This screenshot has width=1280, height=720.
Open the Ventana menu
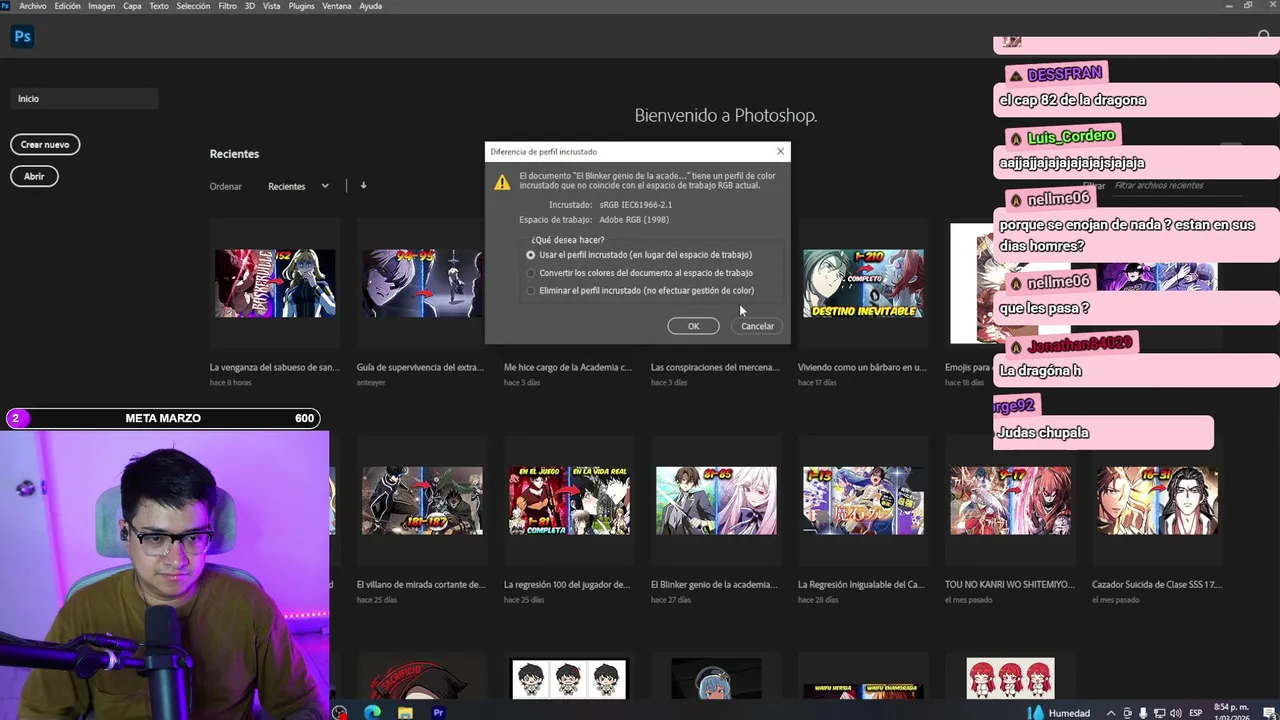point(337,6)
